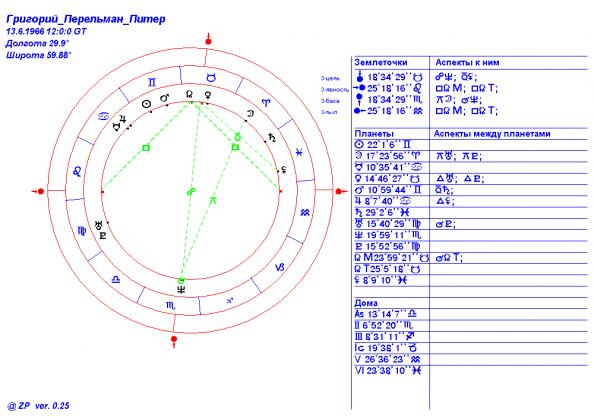Click the Capricorn sign on the zodiac ring

(280, 267)
